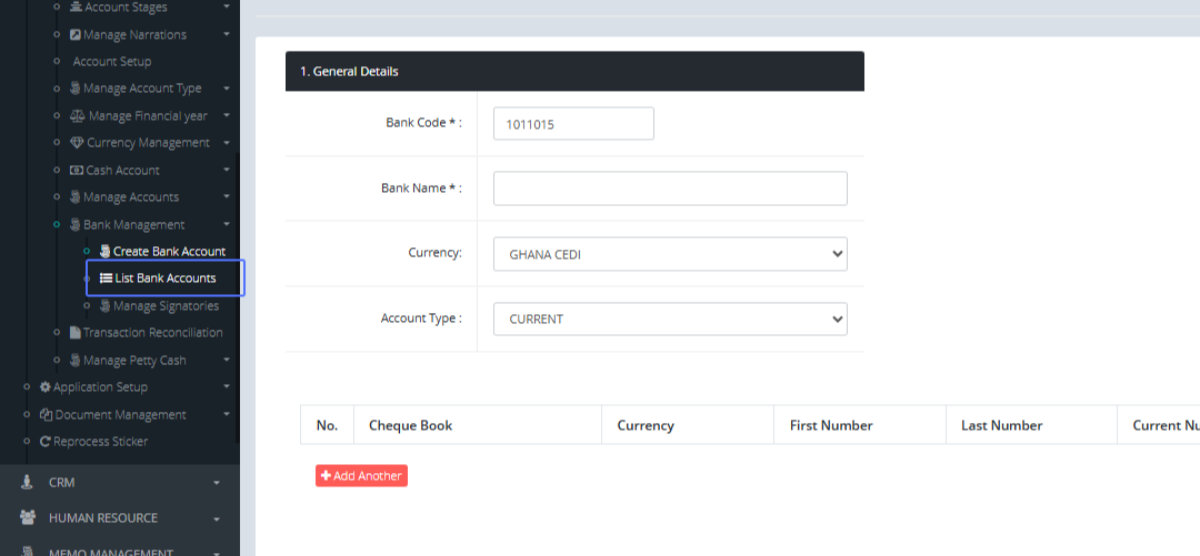Go to Manage Signatories
1200x556 pixels.
pos(165,306)
